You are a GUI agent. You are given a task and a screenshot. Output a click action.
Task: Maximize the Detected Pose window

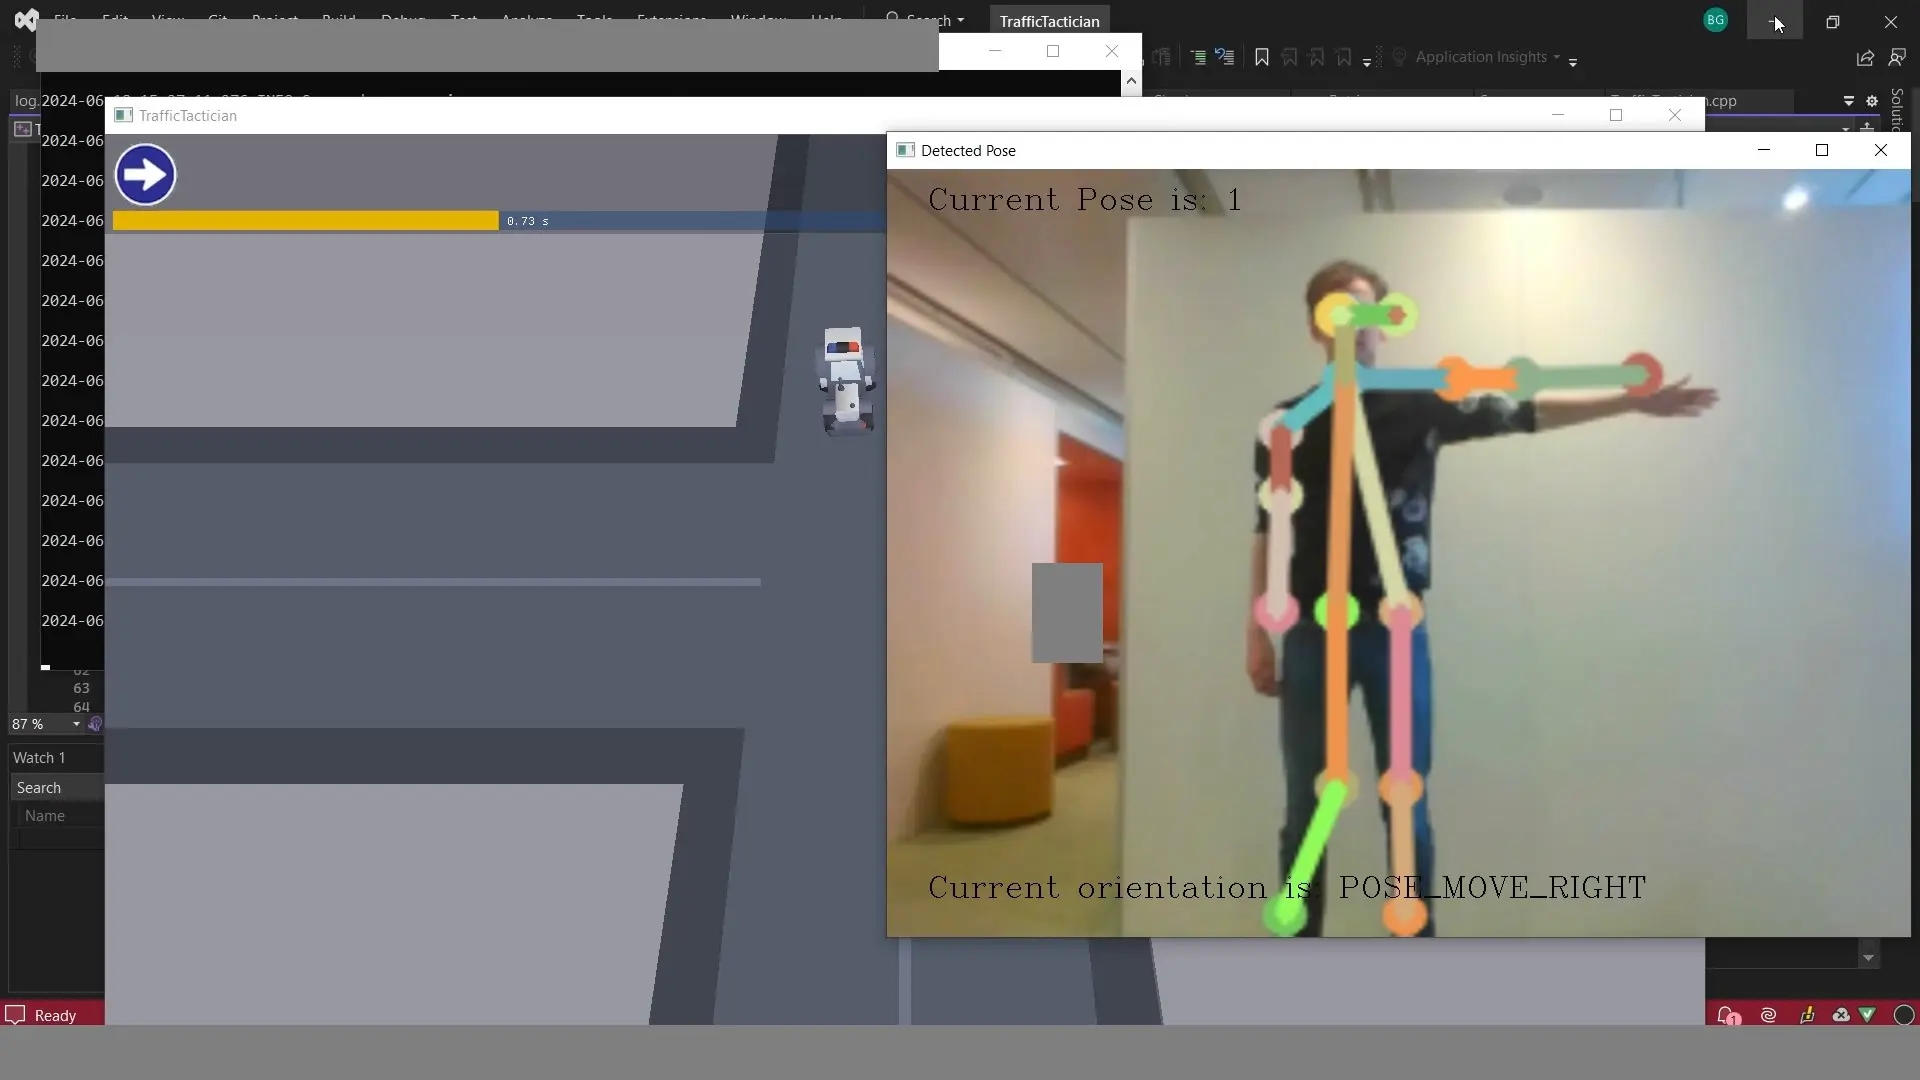[1822, 150]
